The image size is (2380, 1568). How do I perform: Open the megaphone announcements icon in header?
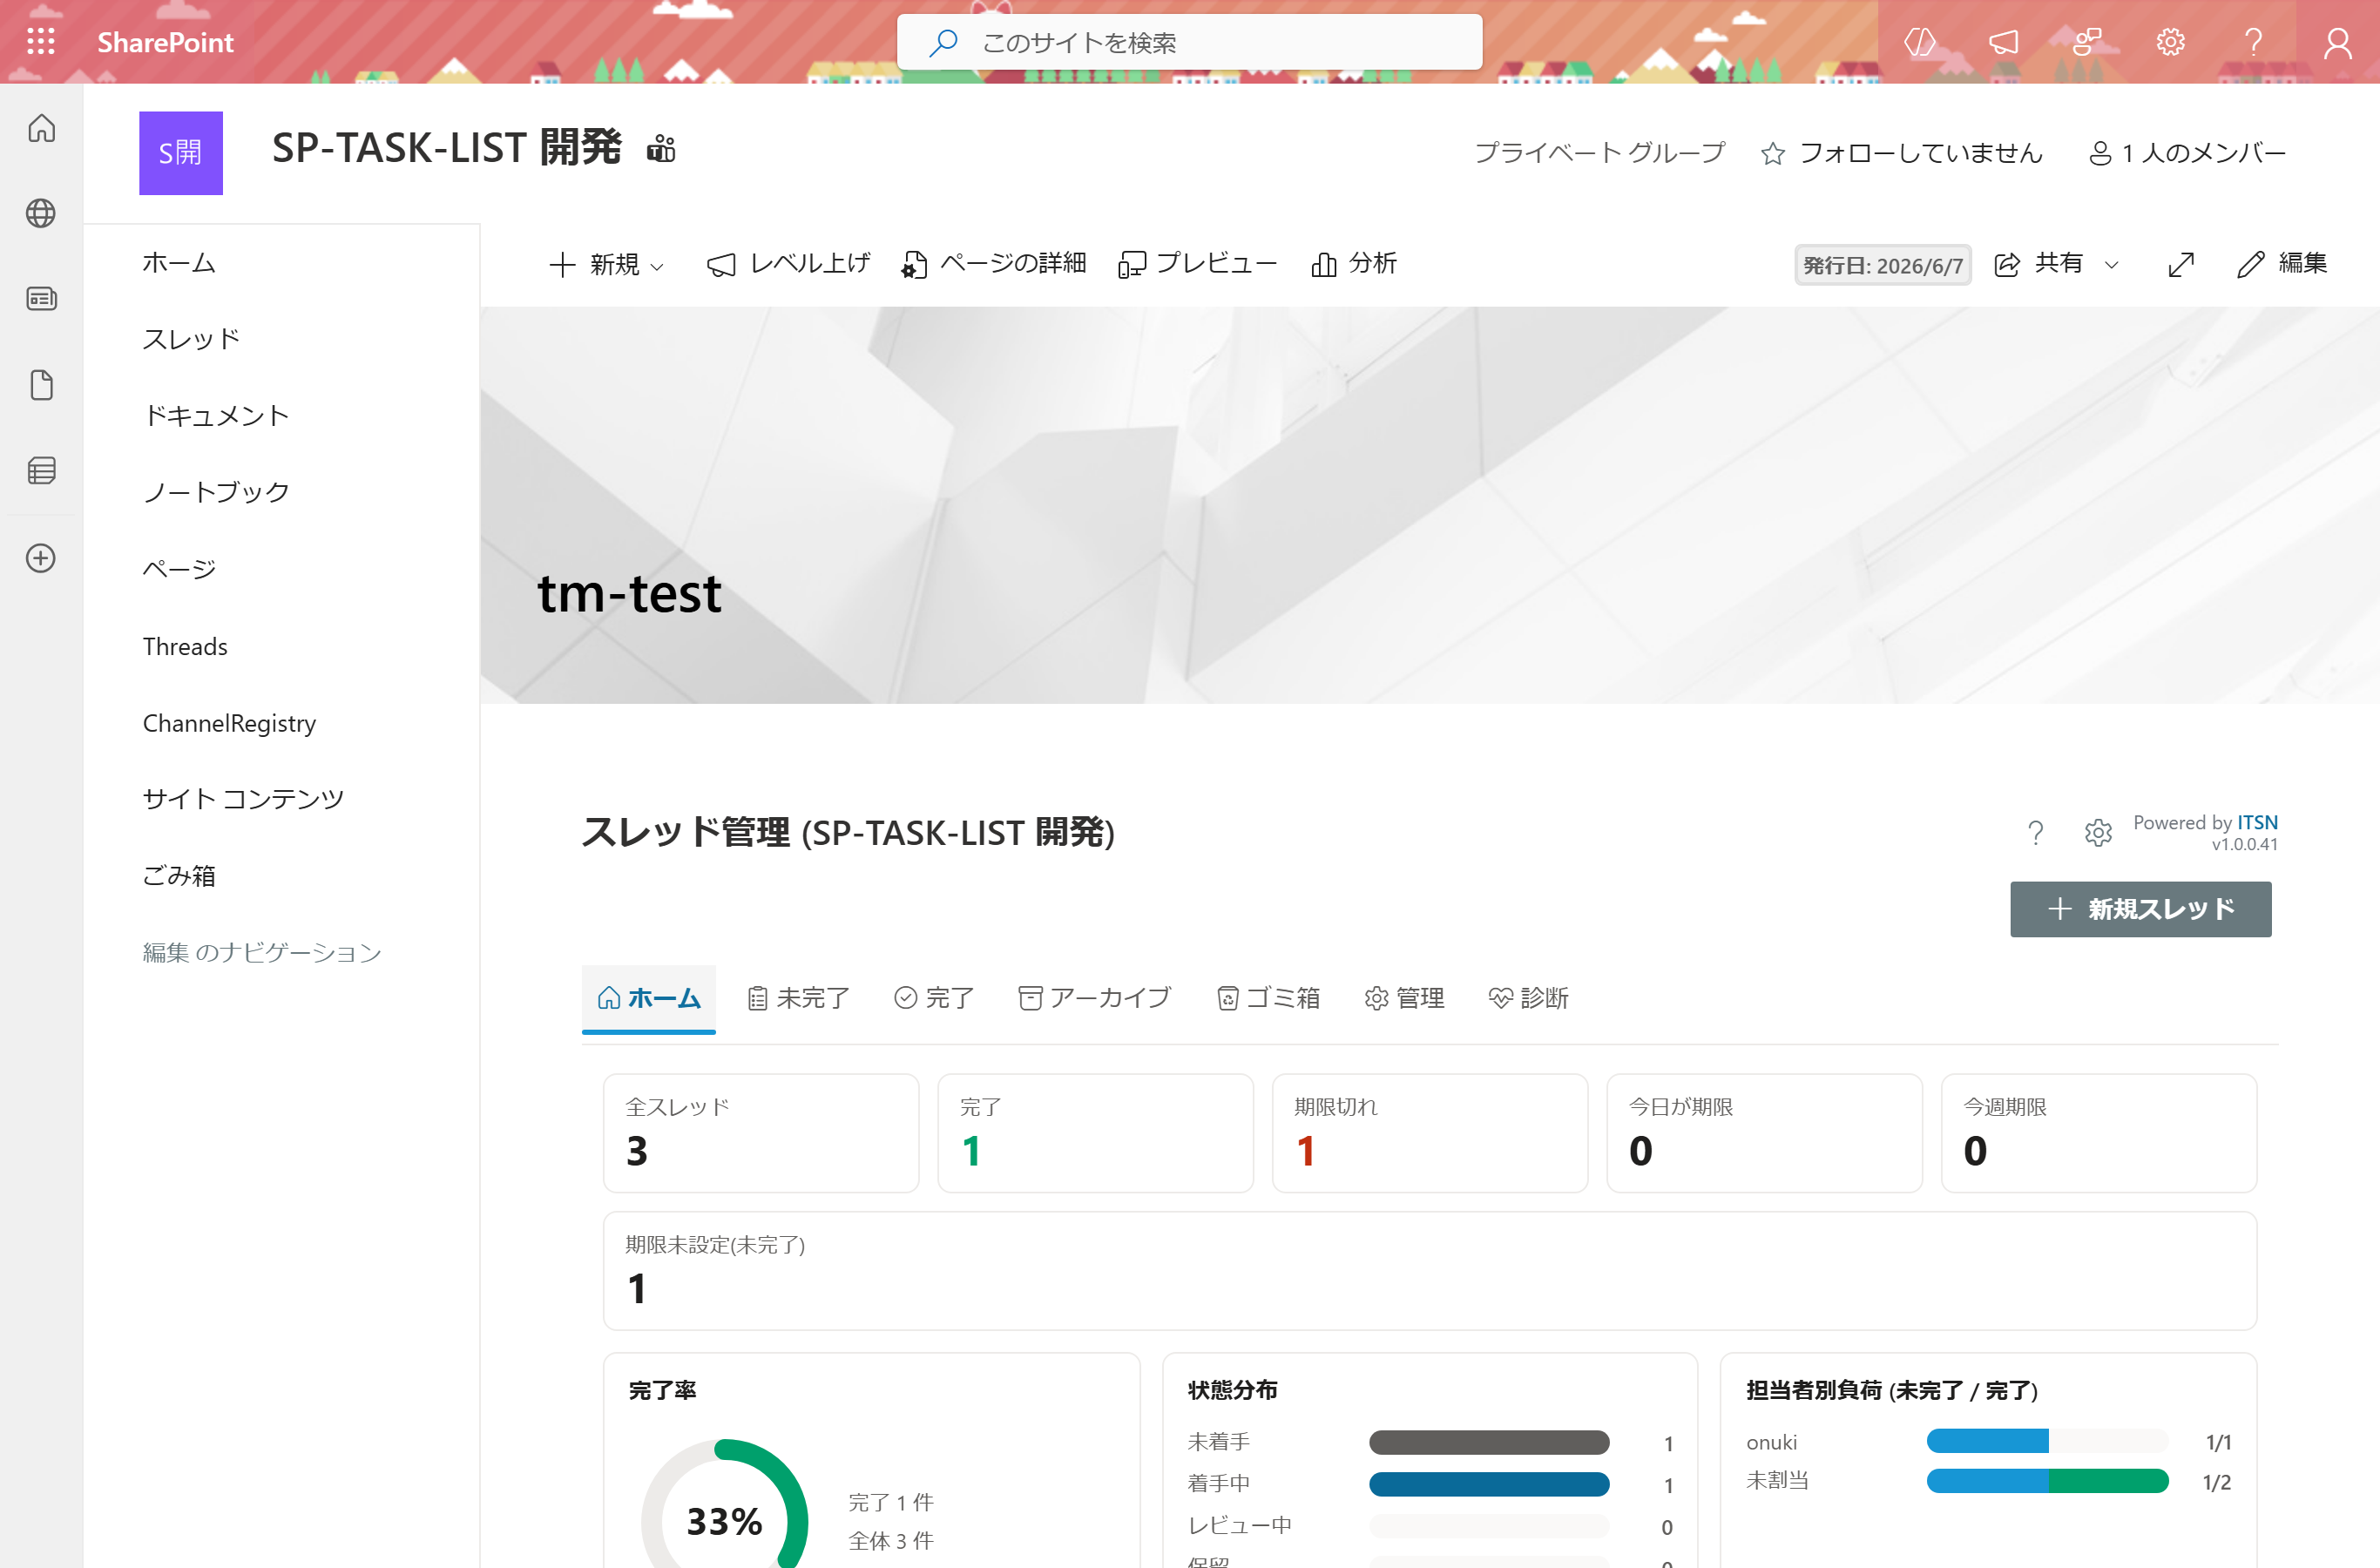click(x=2003, y=42)
